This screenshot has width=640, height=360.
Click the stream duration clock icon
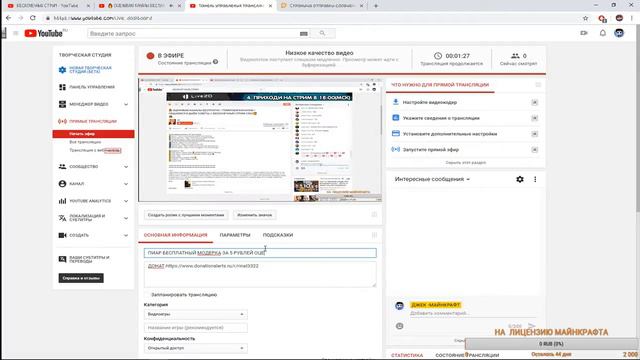pos(438,56)
